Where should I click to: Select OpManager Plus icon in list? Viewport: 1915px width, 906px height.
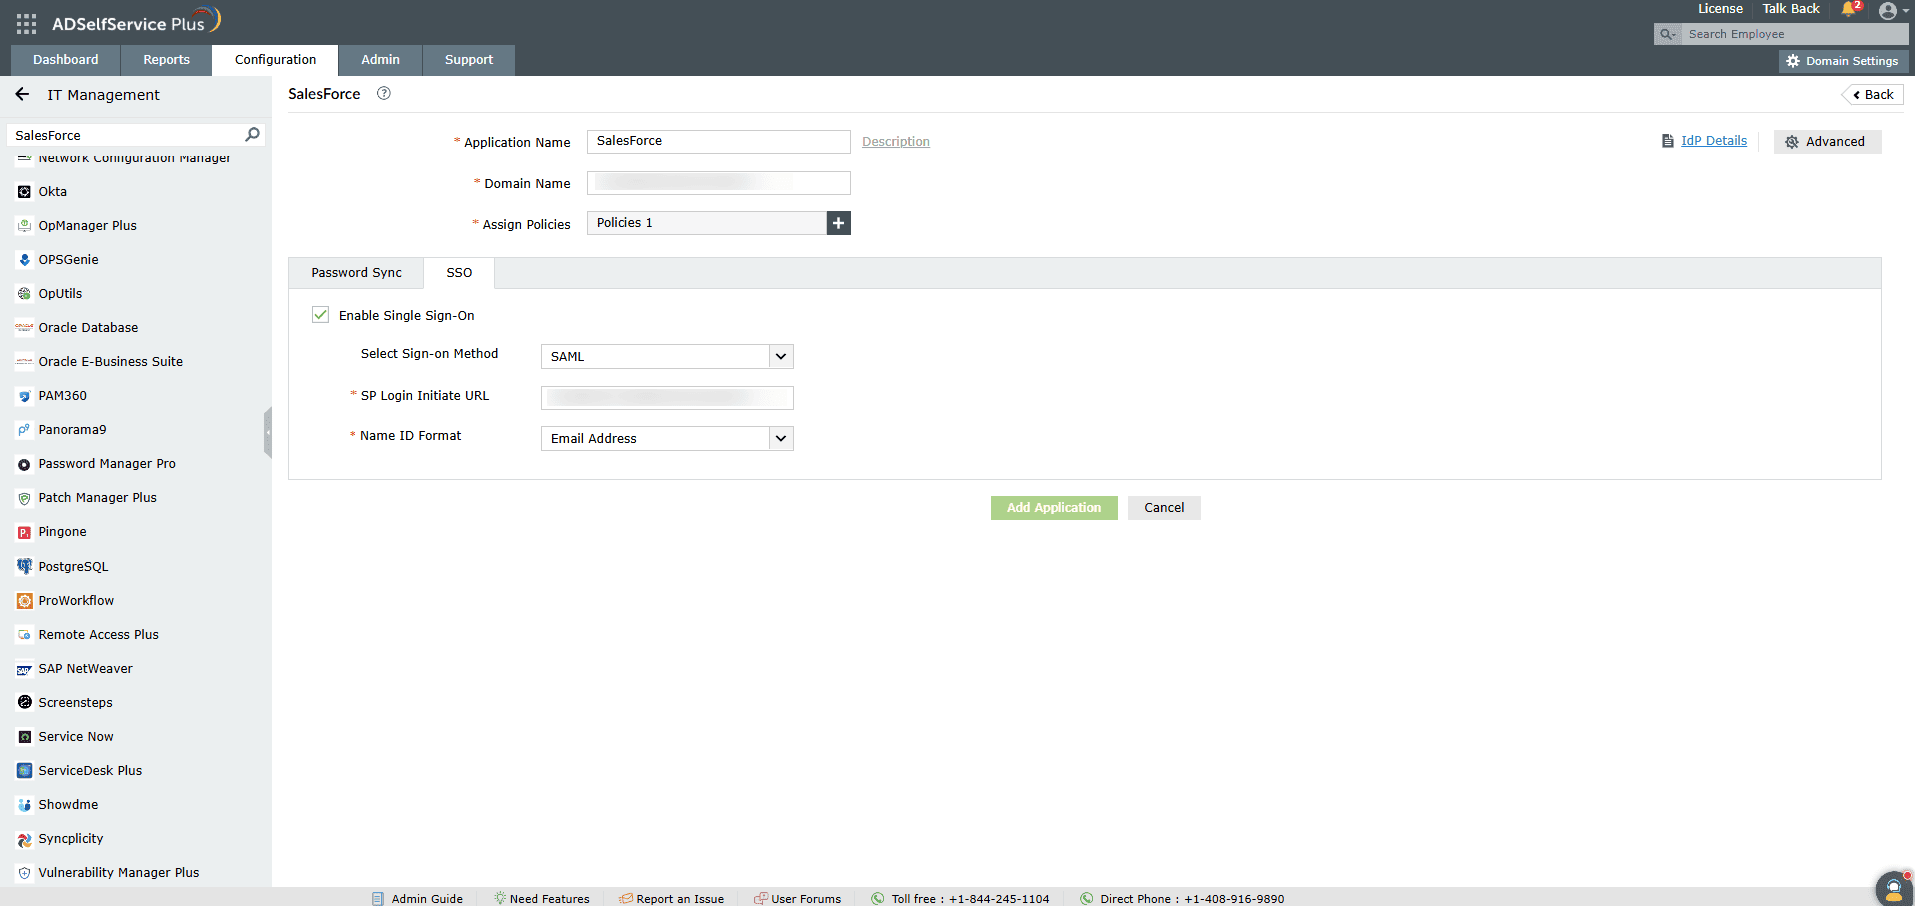pyautogui.click(x=24, y=226)
